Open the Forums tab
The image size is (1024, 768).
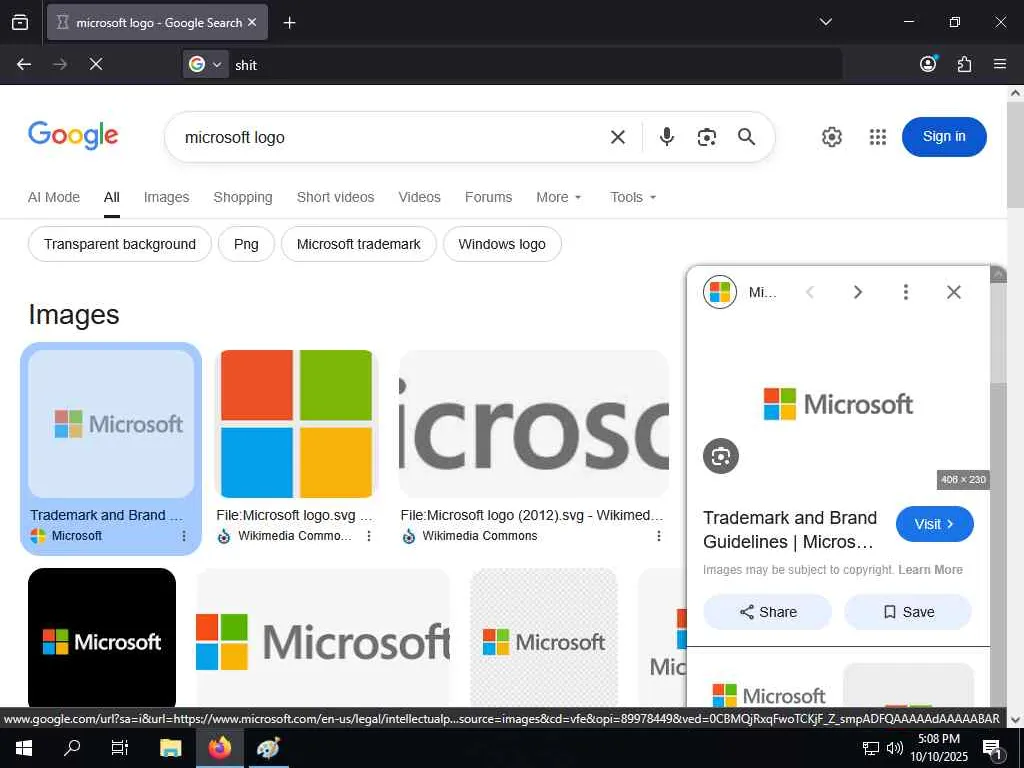[488, 197]
